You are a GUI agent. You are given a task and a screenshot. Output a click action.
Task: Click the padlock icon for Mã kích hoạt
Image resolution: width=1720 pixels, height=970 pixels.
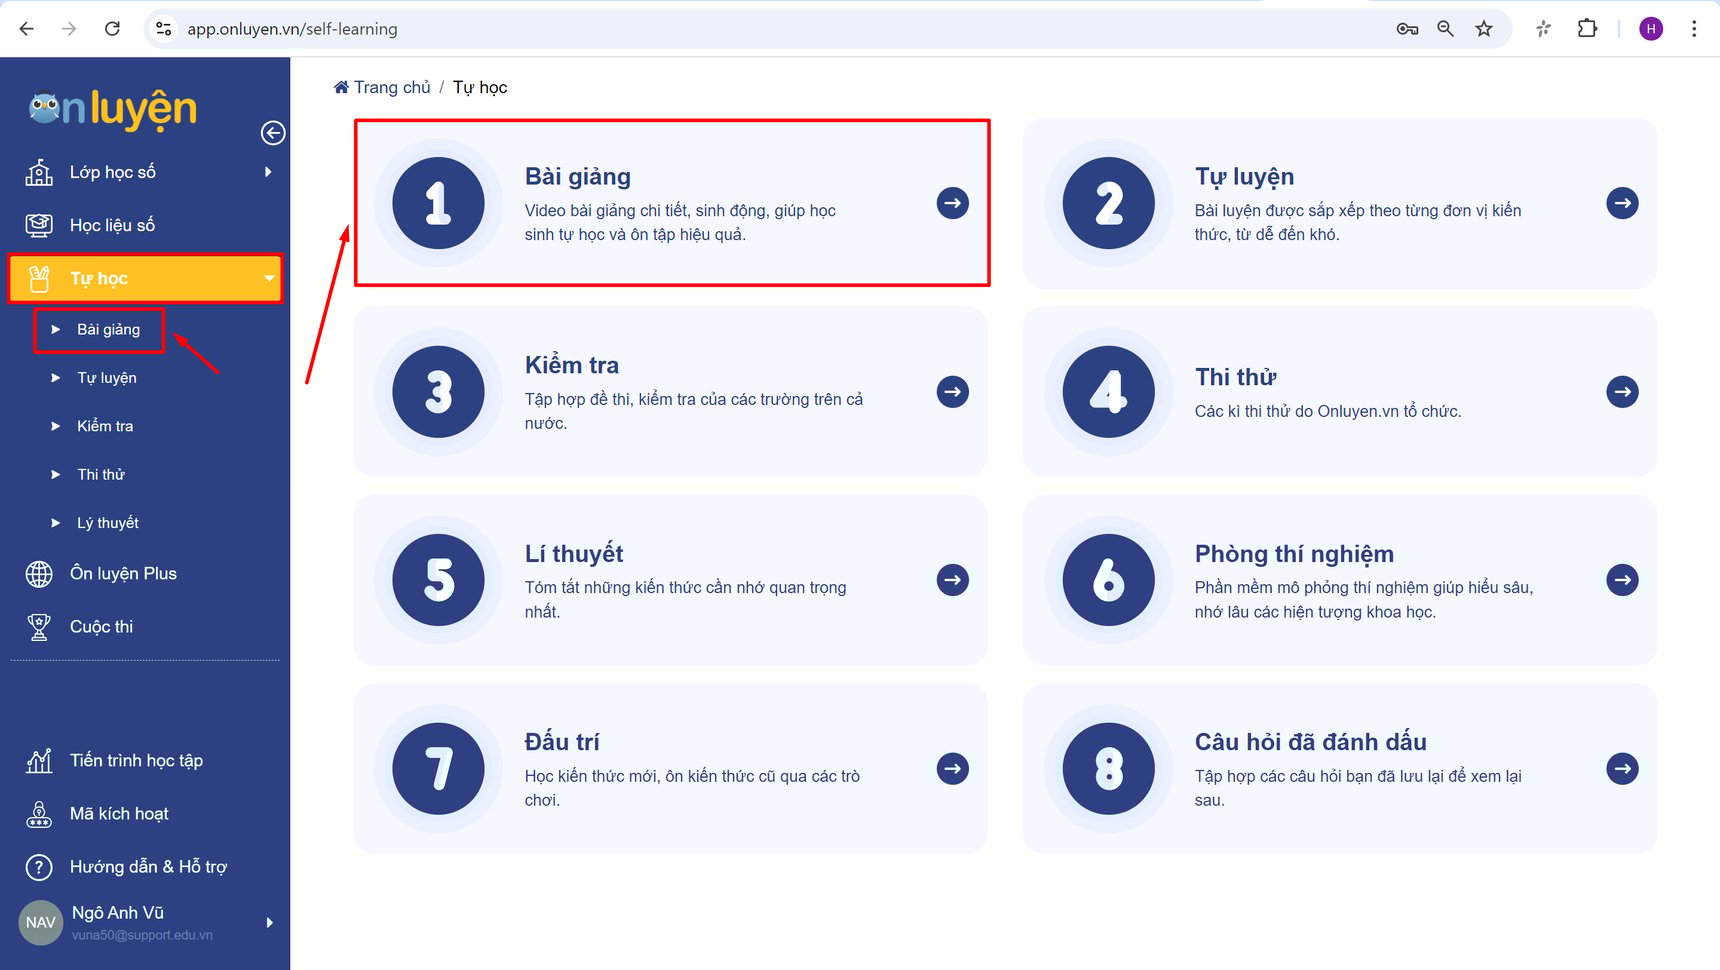point(38,813)
